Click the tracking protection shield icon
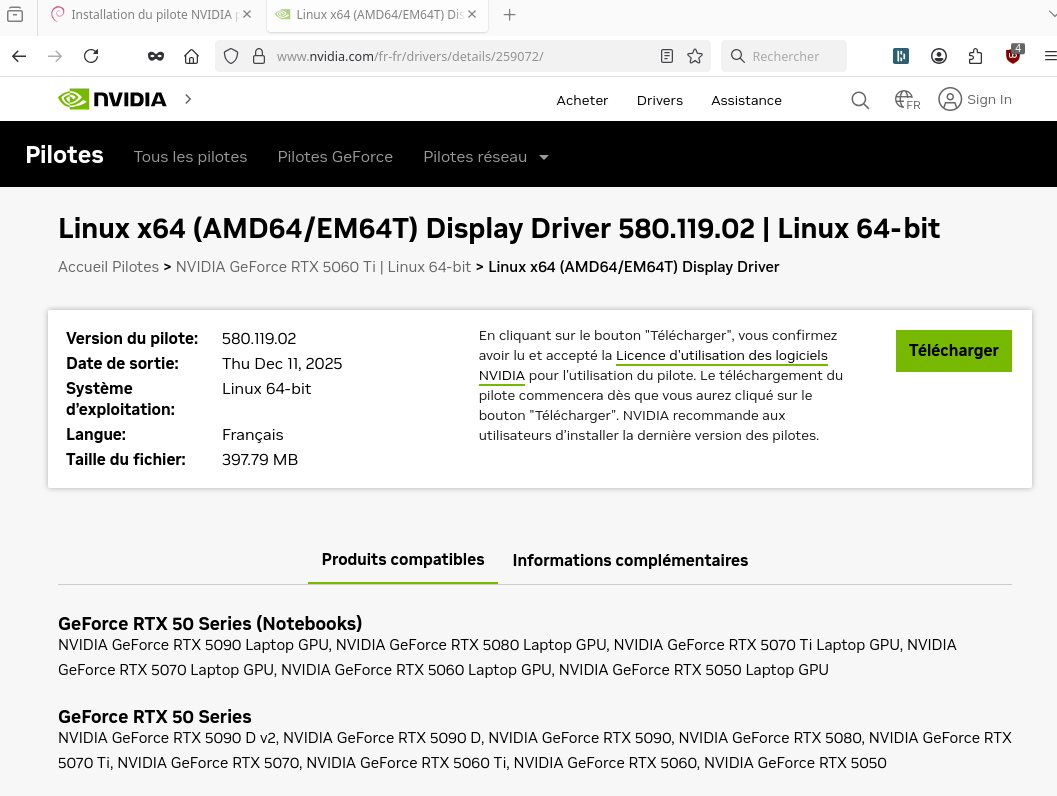This screenshot has height=796, width=1057. [231, 56]
